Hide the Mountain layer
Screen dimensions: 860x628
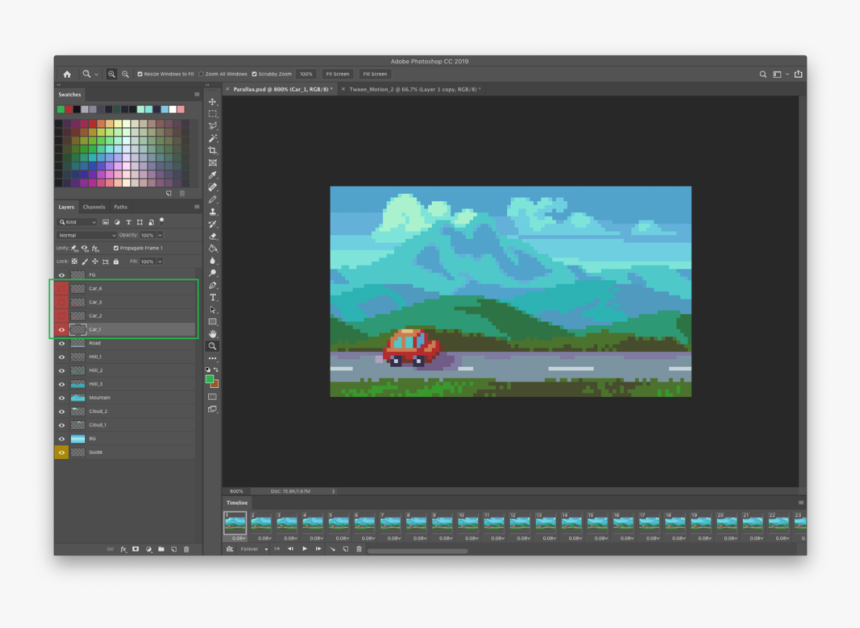[x=60, y=397]
